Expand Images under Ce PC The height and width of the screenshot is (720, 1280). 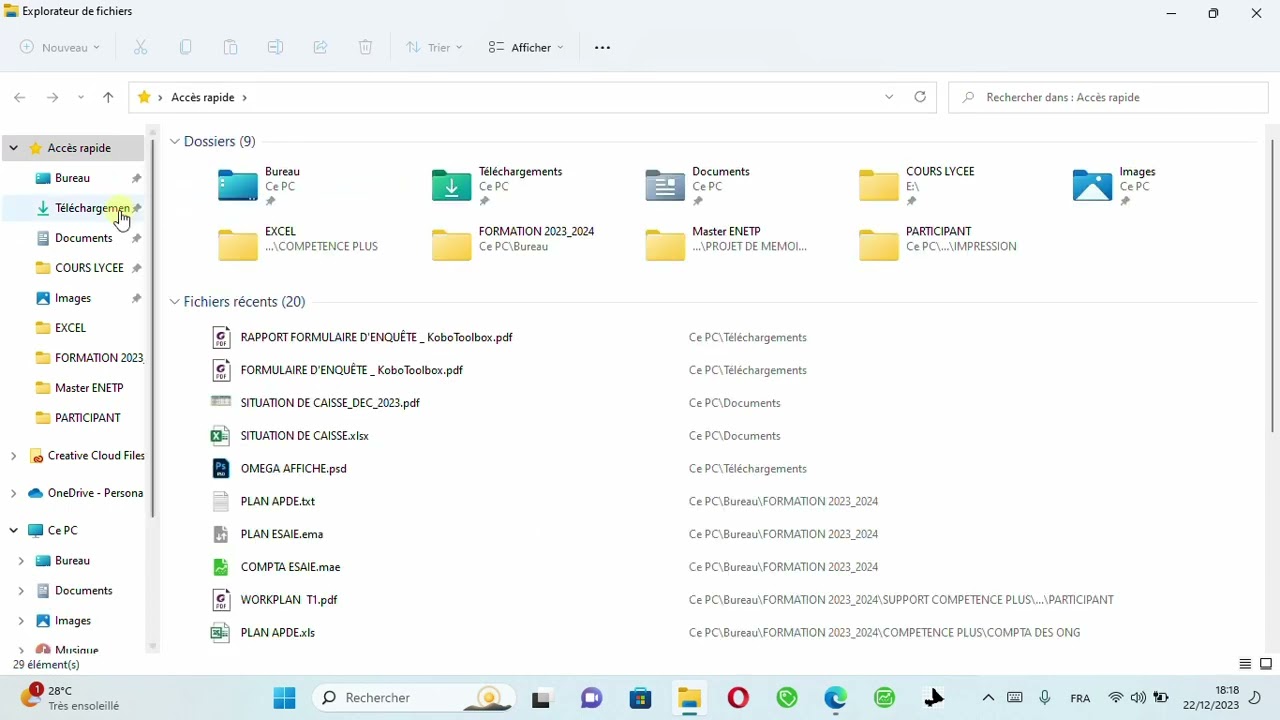coord(21,621)
